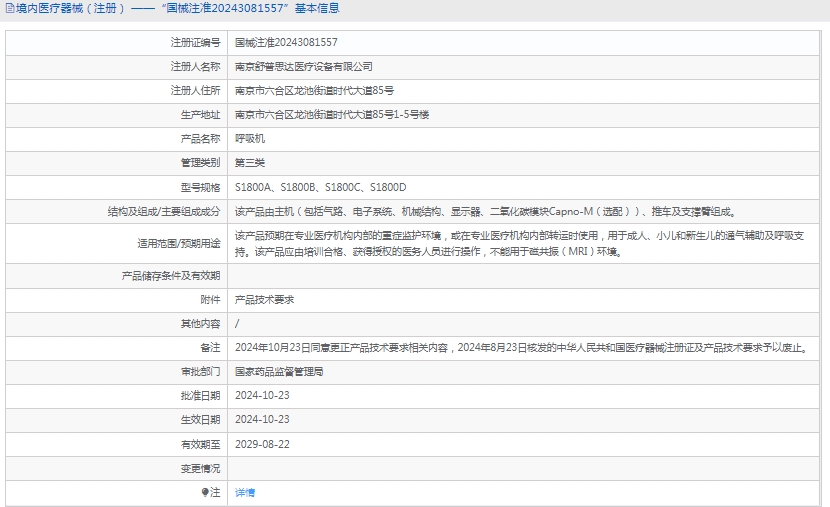
Task: Click the 批准日期 value 2024-10-23
Action: (x=261, y=395)
